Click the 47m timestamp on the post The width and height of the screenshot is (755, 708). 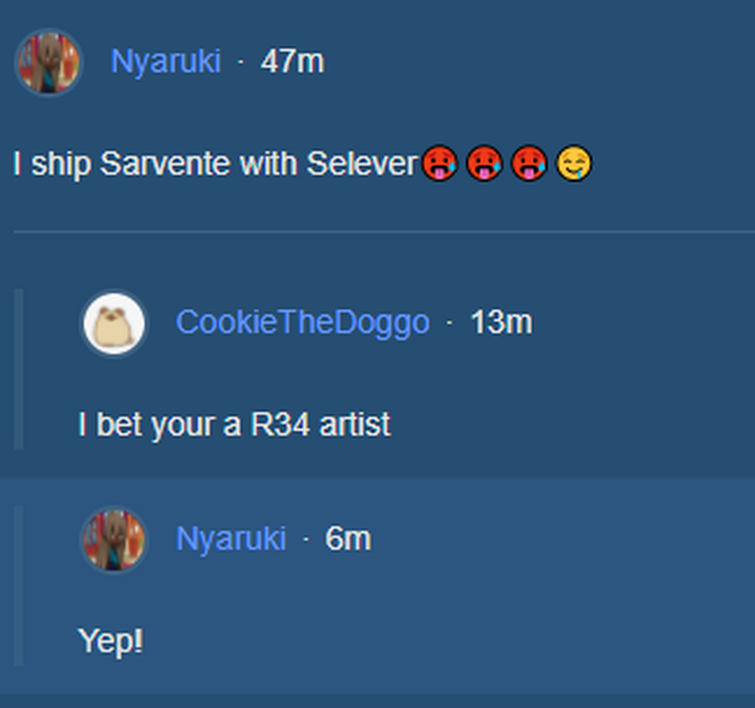click(x=292, y=62)
